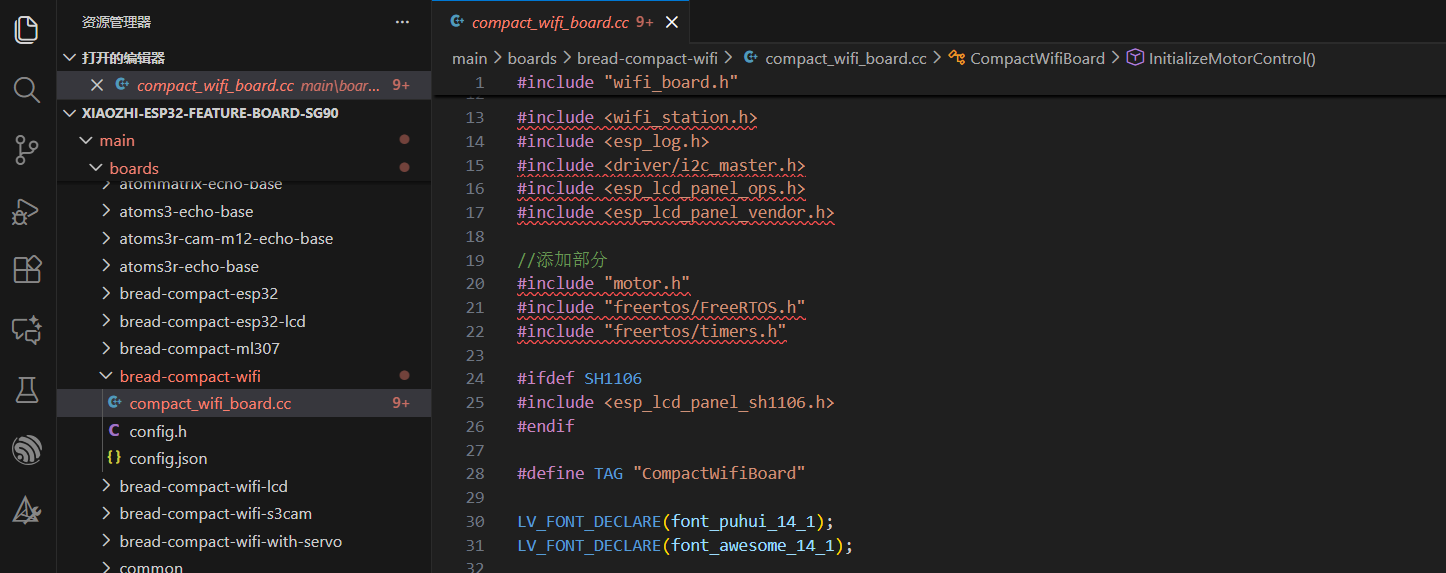
Task: Open the Chat panel icon
Action: (27, 330)
